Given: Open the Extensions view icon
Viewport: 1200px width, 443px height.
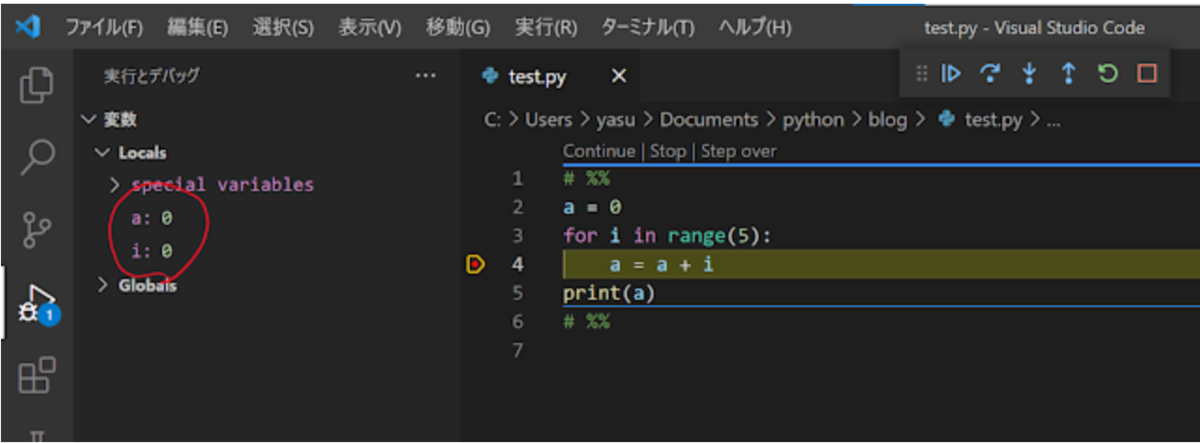Looking at the screenshot, I should 36,377.
